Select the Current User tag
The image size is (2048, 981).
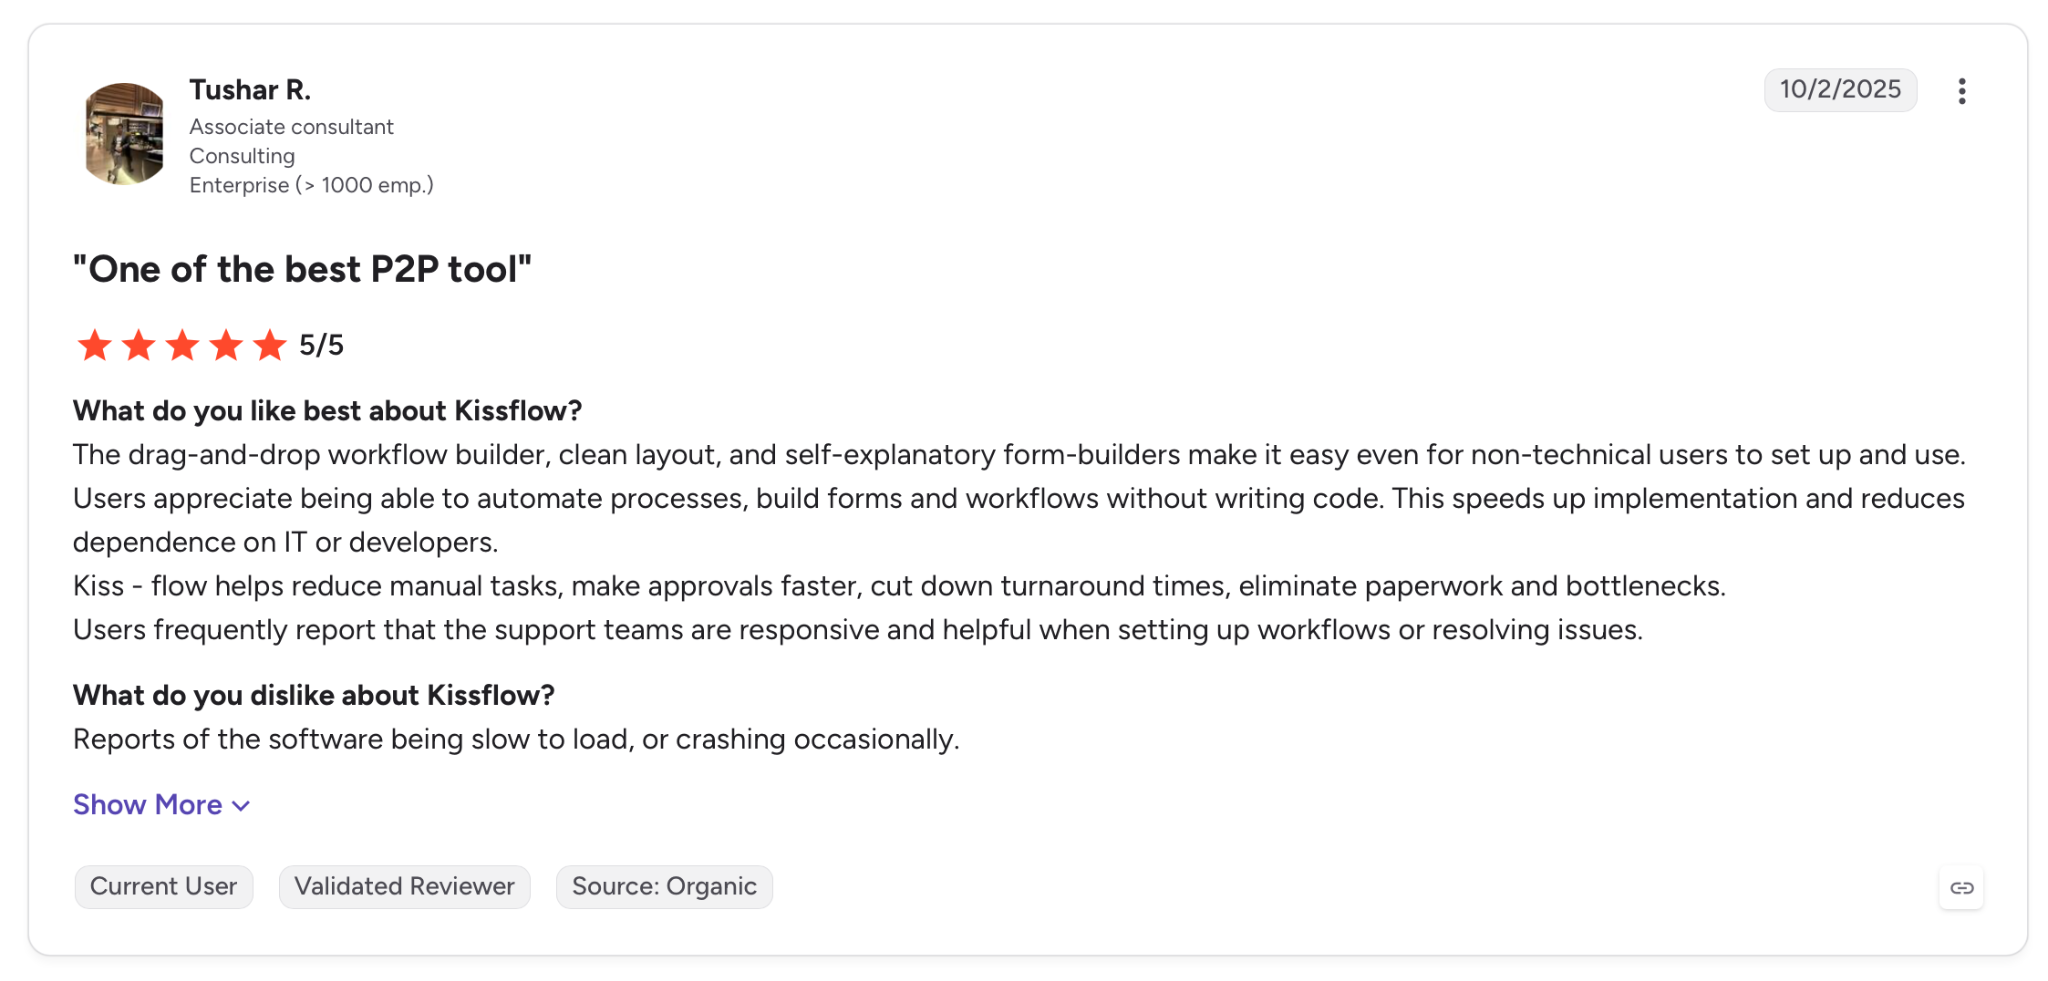pos(164,887)
